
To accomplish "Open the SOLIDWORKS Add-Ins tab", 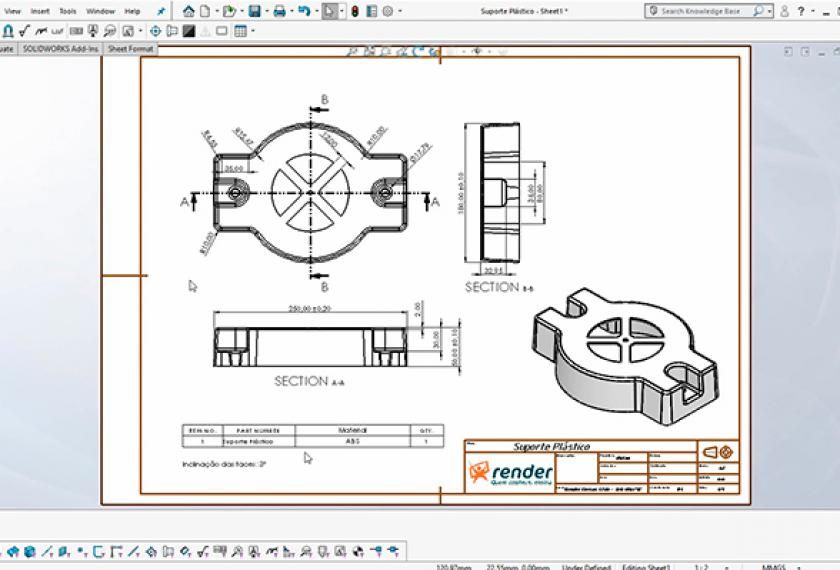I will (x=61, y=49).
